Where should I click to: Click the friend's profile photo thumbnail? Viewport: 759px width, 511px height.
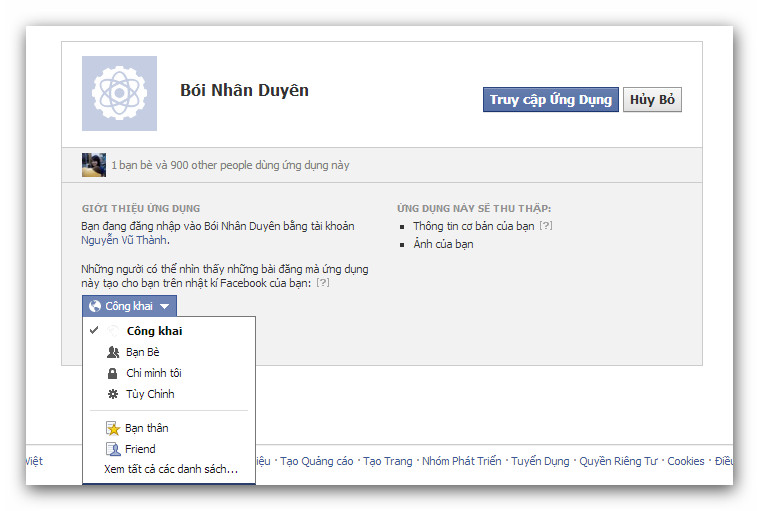[94, 165]
